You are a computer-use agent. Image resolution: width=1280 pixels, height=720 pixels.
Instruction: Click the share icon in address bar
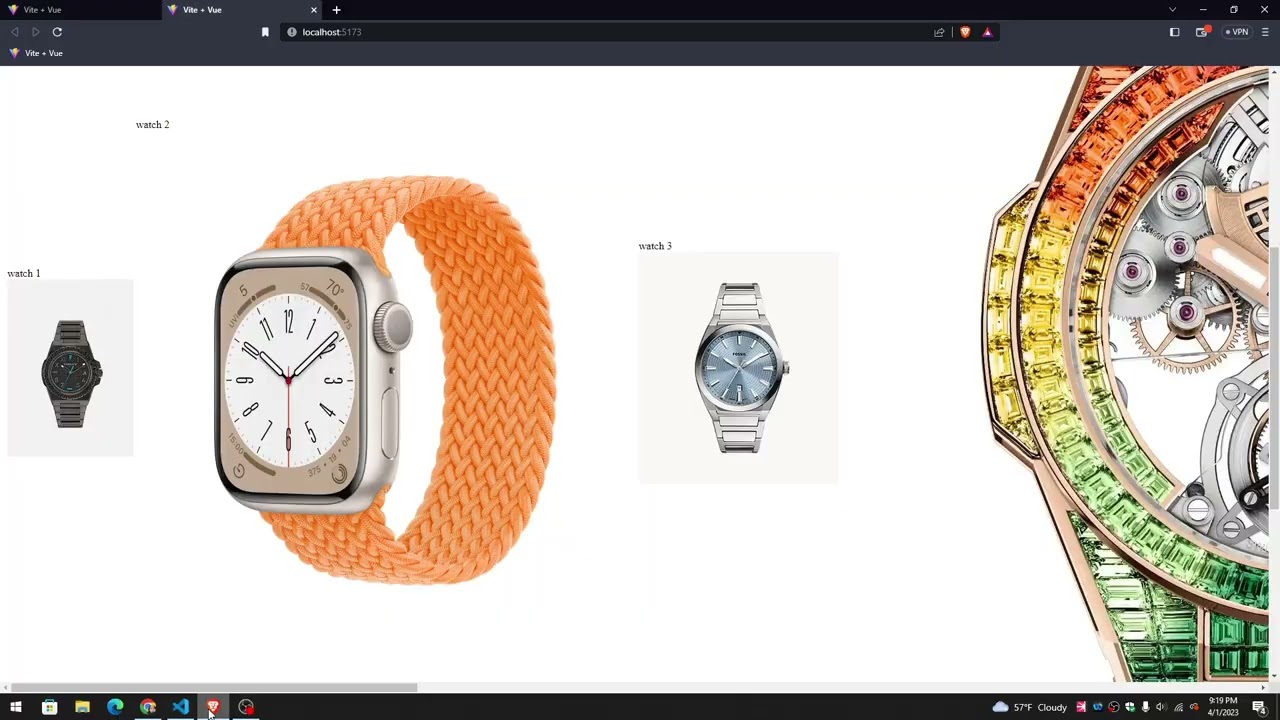(939, 32)
